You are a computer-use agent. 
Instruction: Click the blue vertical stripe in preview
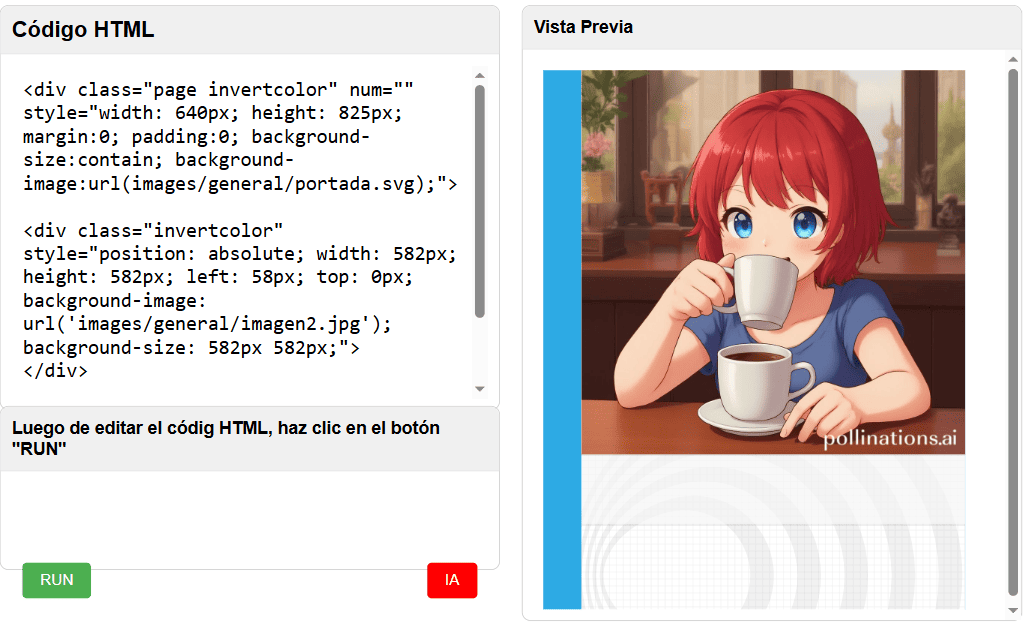click(562, 340)
